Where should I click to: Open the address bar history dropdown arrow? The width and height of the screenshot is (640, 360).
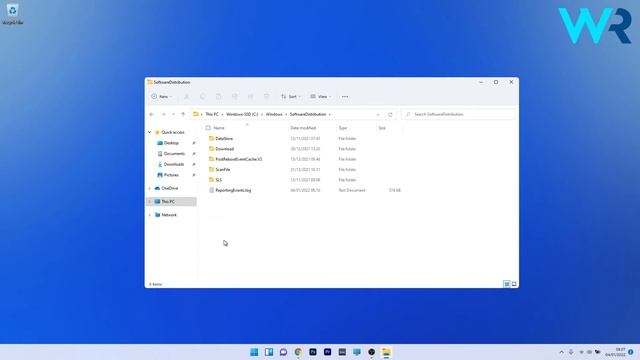tap(378, 115)
